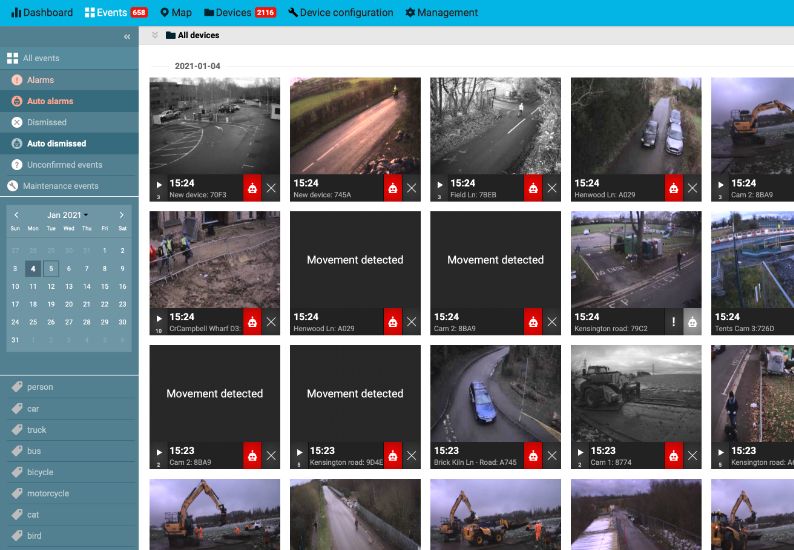Screen dimensions: 794x550
Task: Open the Brick Kiln Ln blue car thumbnail
Action: (x=495, y=394)
